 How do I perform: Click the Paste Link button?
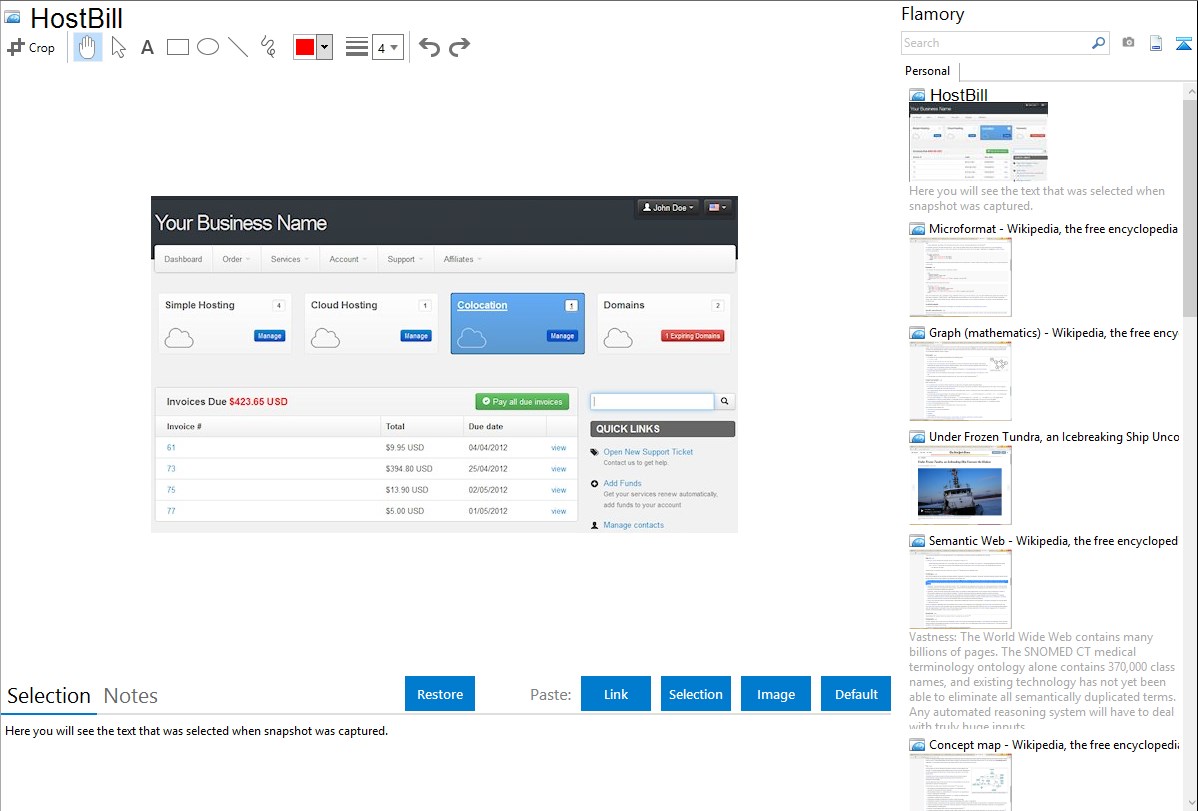pos(616,694)
